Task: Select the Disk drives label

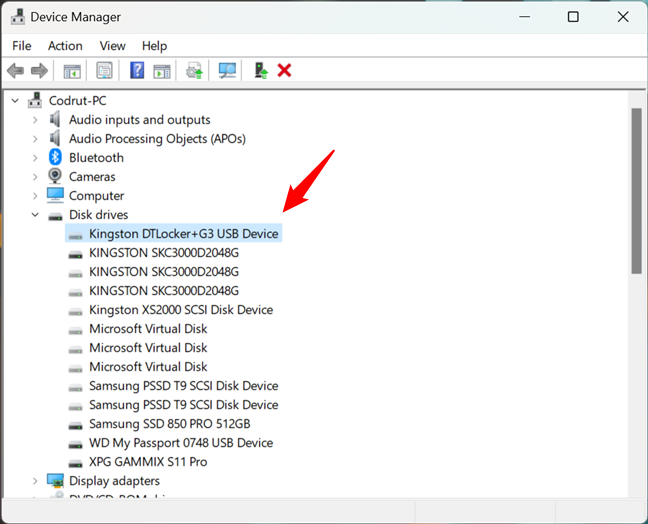Action: pos(98,214)
